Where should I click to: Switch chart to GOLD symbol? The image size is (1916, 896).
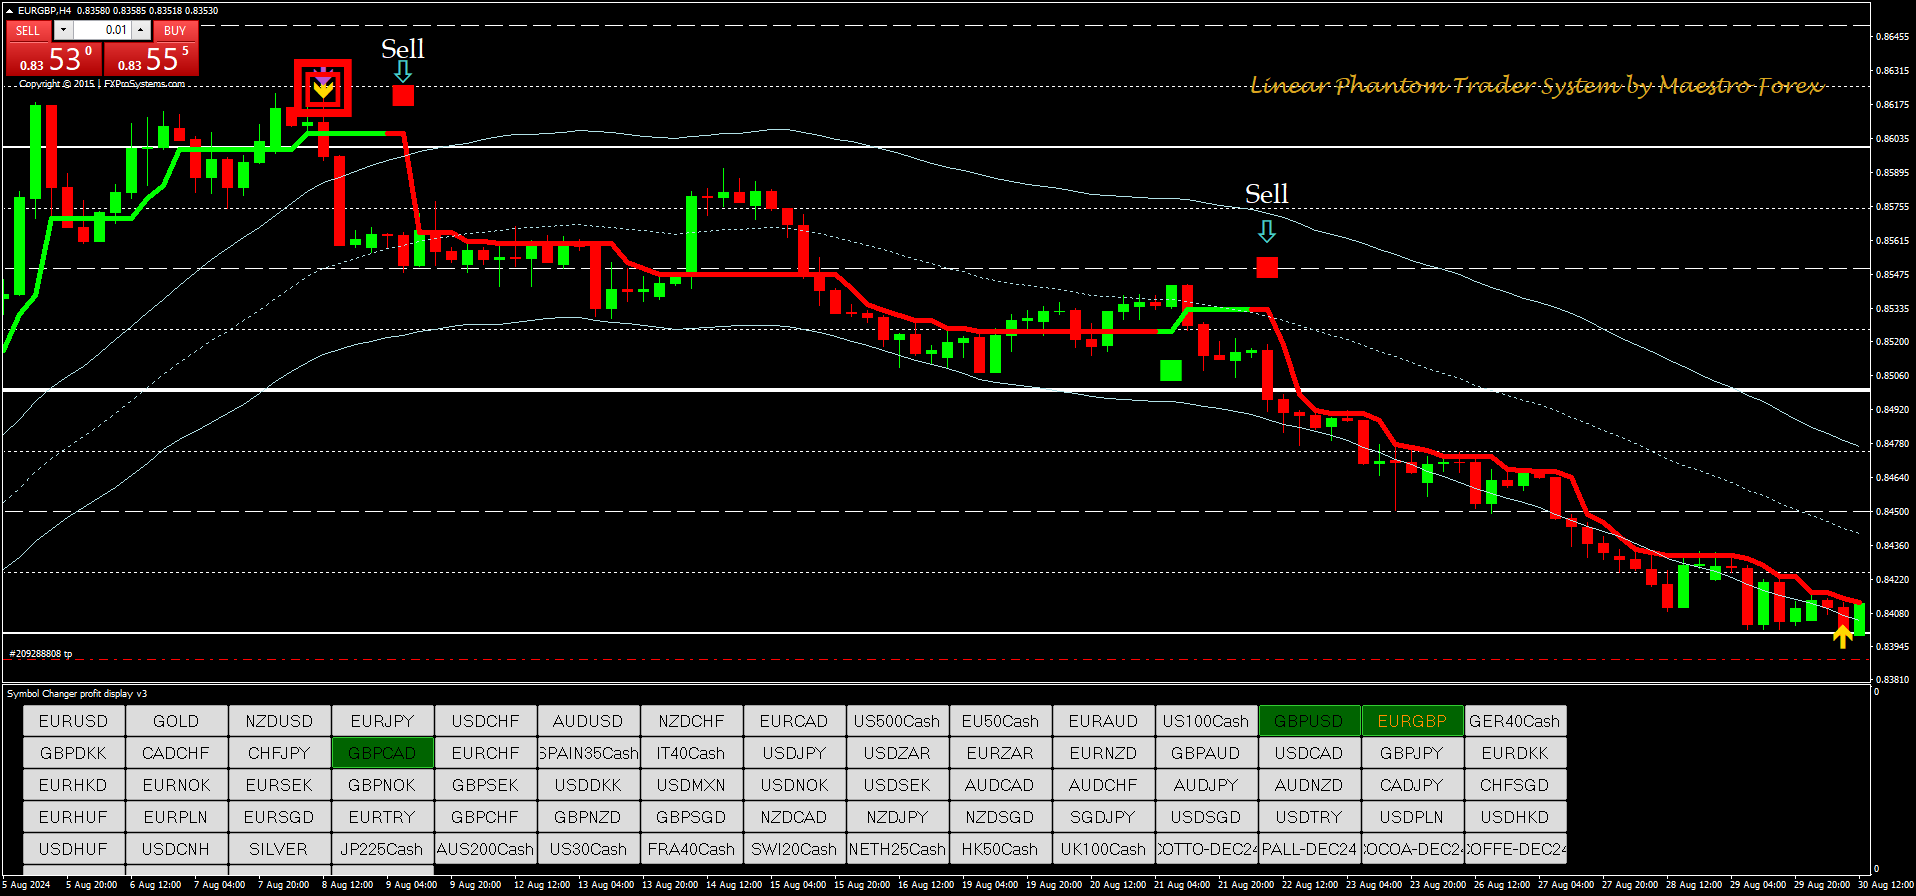point(176,721)
